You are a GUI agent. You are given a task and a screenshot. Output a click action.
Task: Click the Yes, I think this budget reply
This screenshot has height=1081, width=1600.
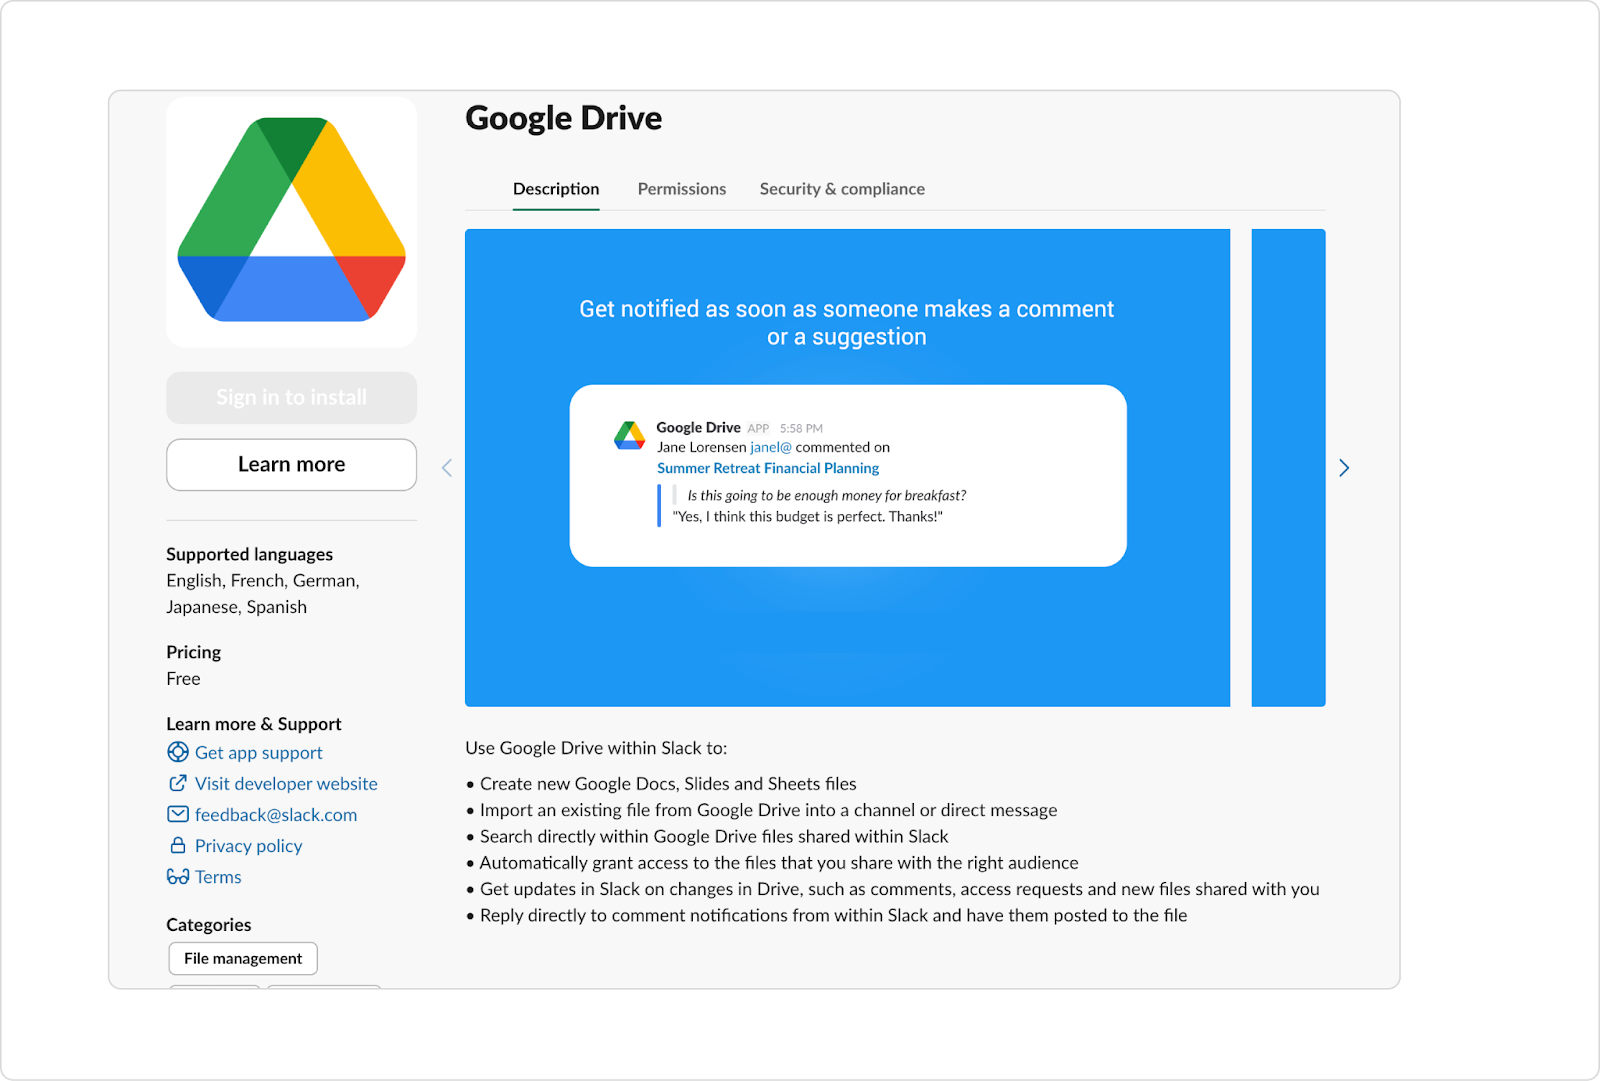click(x=808, y=516)
